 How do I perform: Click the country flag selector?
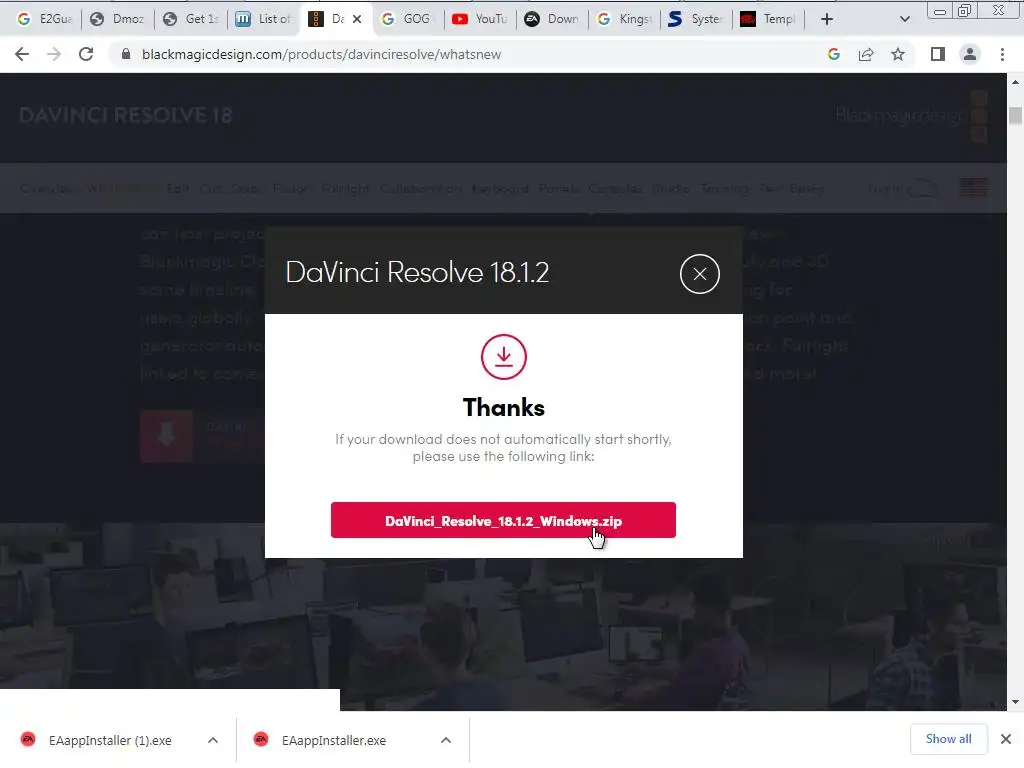tap(973, 189)
